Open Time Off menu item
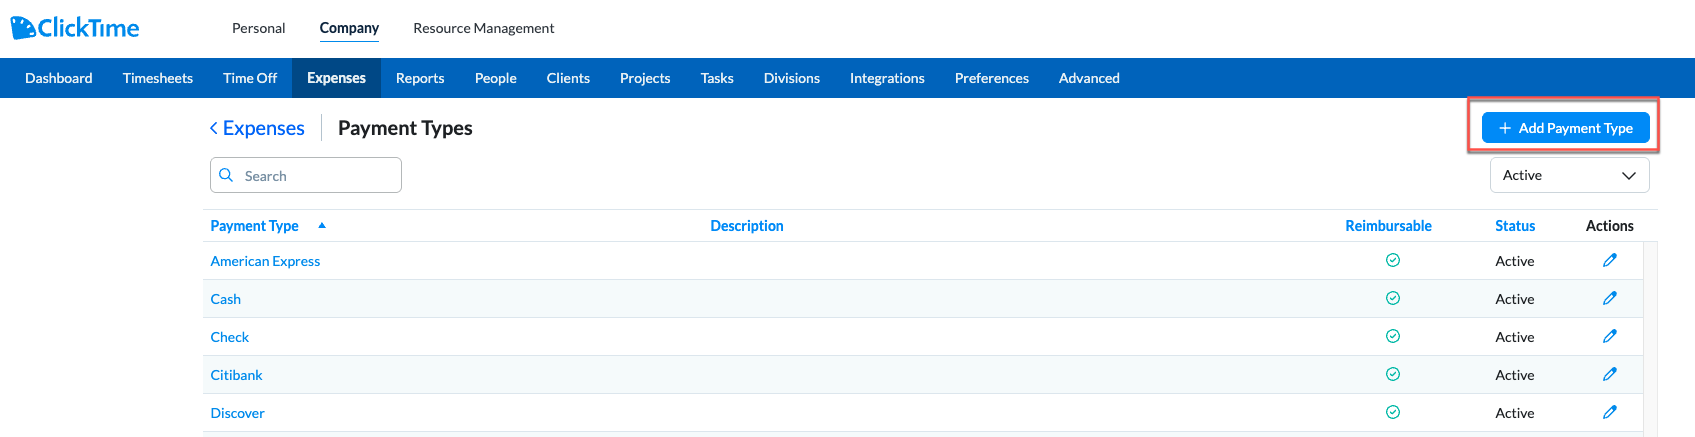Screen dimensions: 1695x437 click(x=250, y=78)
